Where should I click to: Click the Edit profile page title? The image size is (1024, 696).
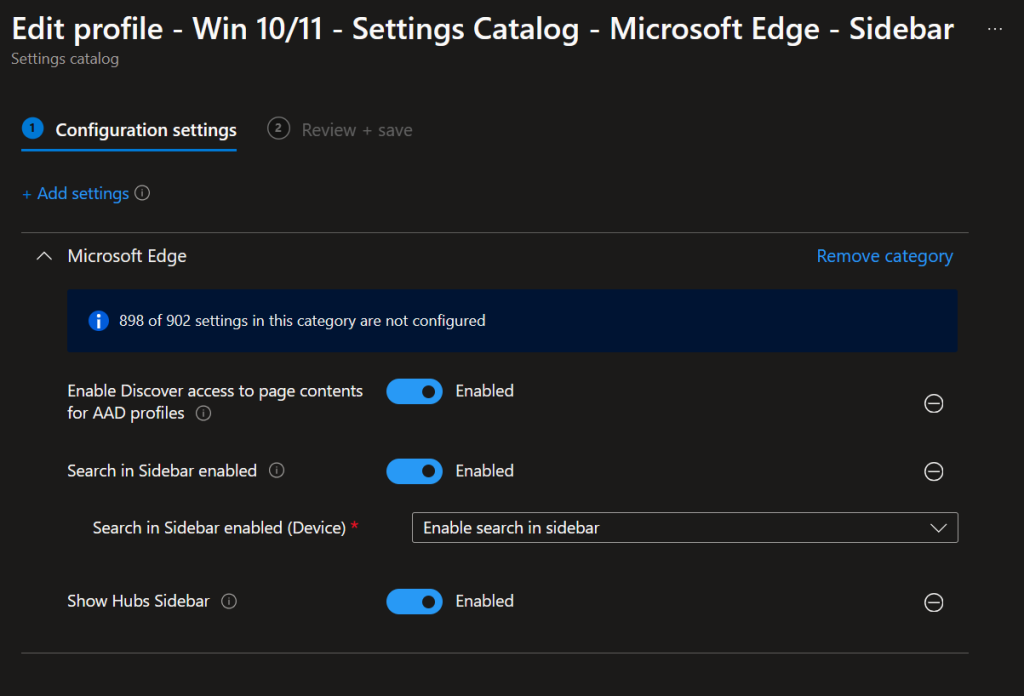[483, 29]
